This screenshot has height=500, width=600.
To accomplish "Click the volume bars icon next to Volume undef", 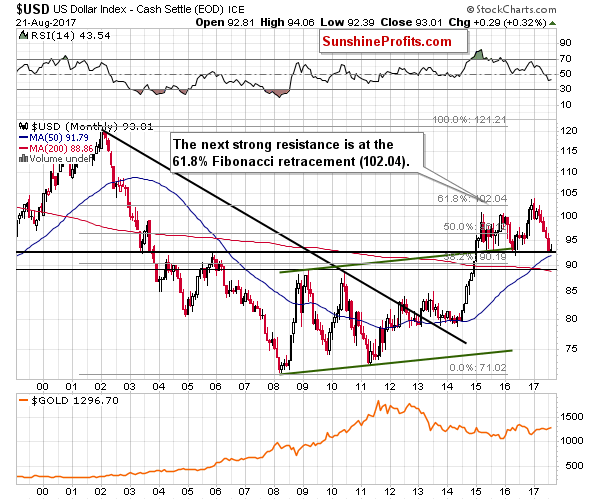I will click(x=23, y=158).
